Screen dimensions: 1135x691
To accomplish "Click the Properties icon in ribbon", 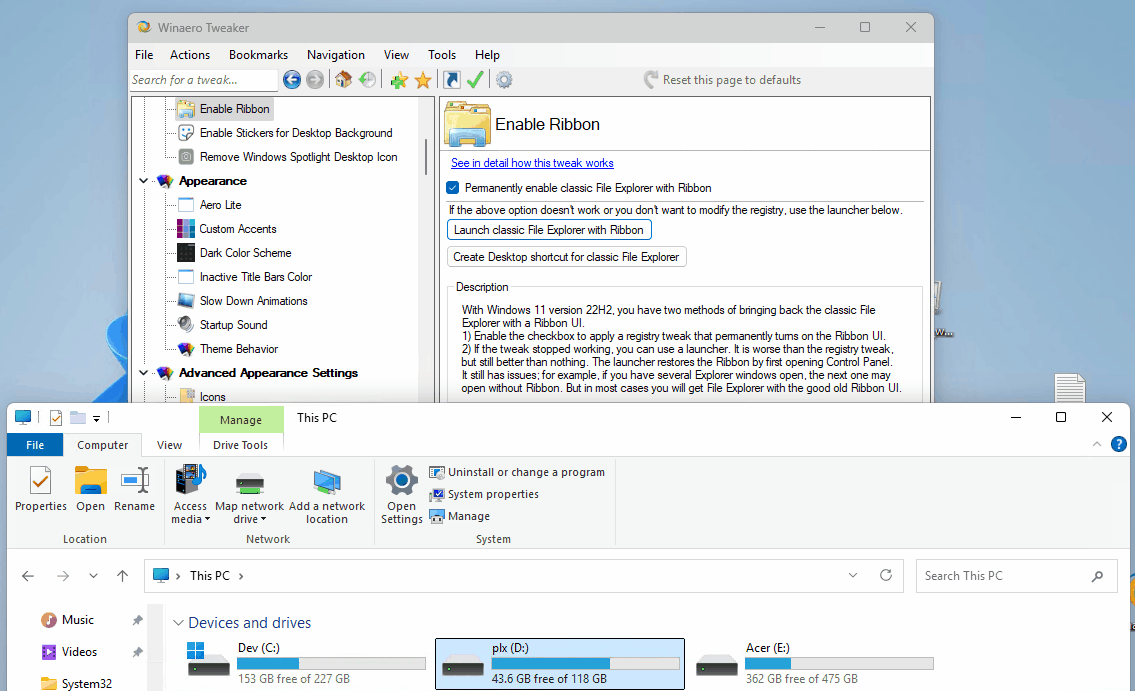I will pyautogui.click(x=41, y=489).
